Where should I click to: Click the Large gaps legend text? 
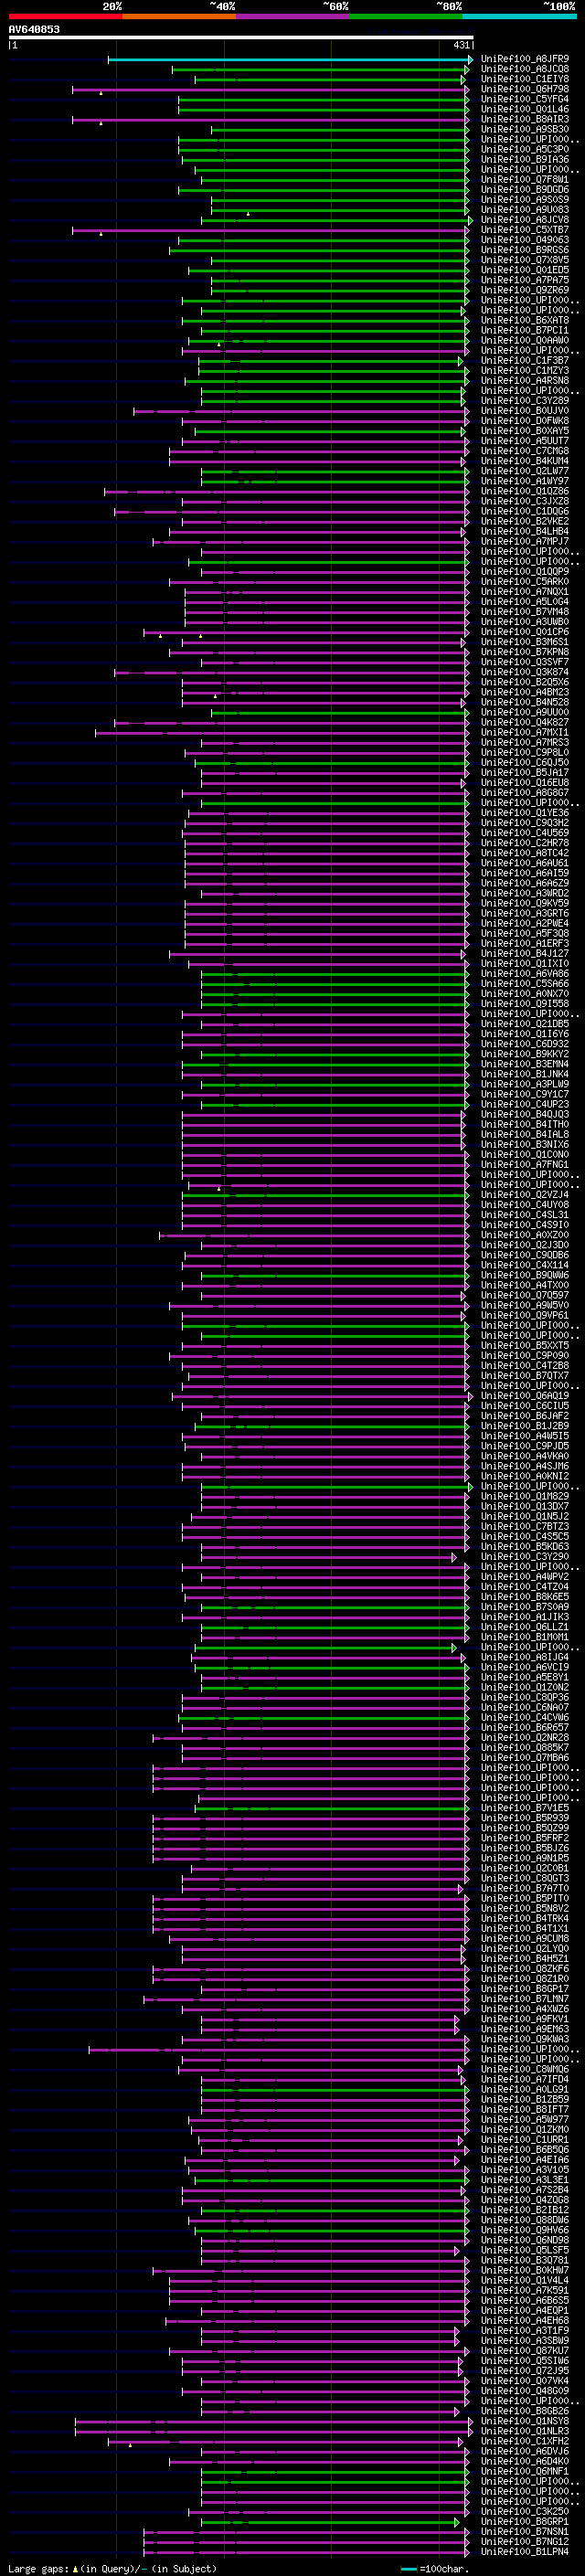112,2569
